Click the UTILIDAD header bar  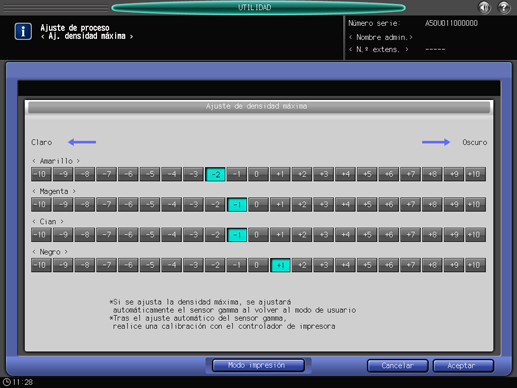coord(258,7)
